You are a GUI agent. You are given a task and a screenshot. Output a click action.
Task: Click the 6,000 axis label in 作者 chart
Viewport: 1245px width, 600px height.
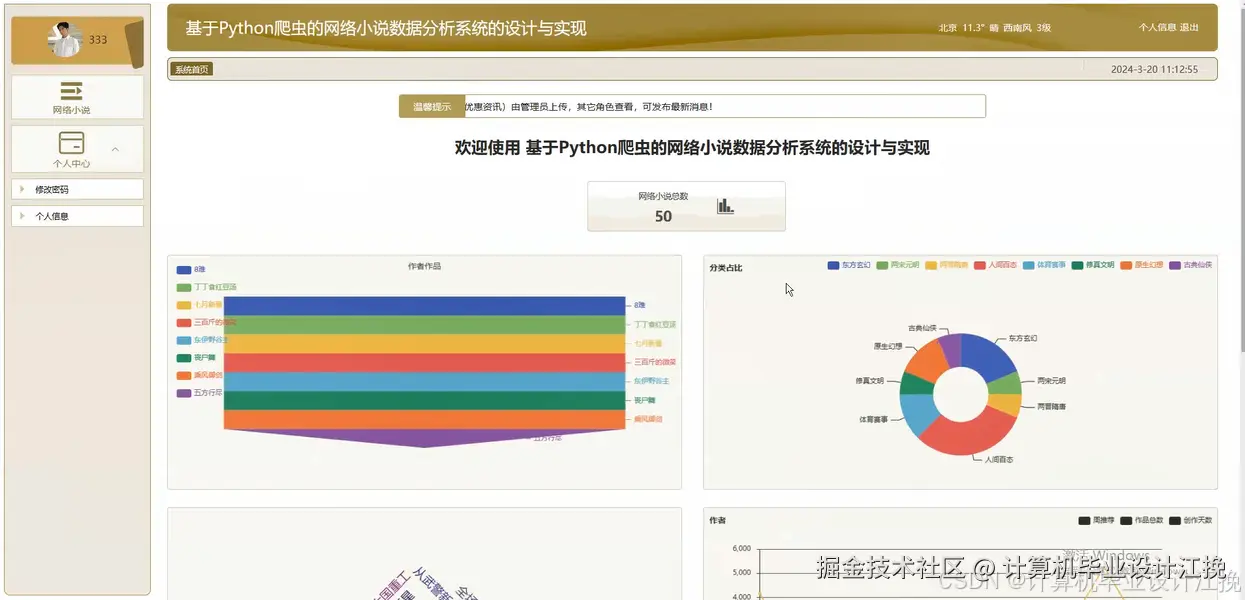coord(741,548)
